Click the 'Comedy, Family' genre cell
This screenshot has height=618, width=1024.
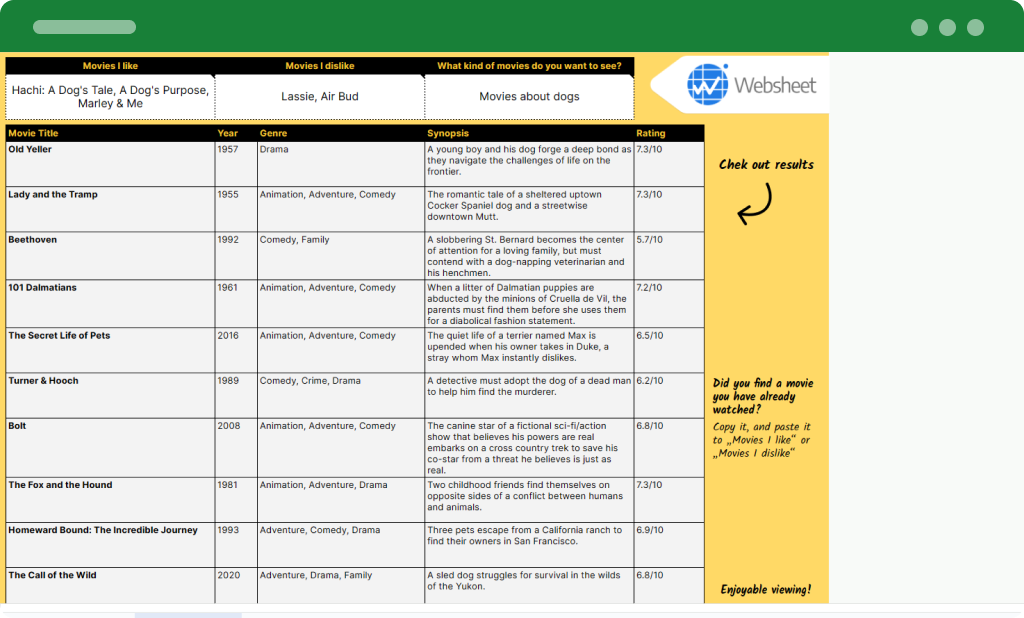[341, 256]
